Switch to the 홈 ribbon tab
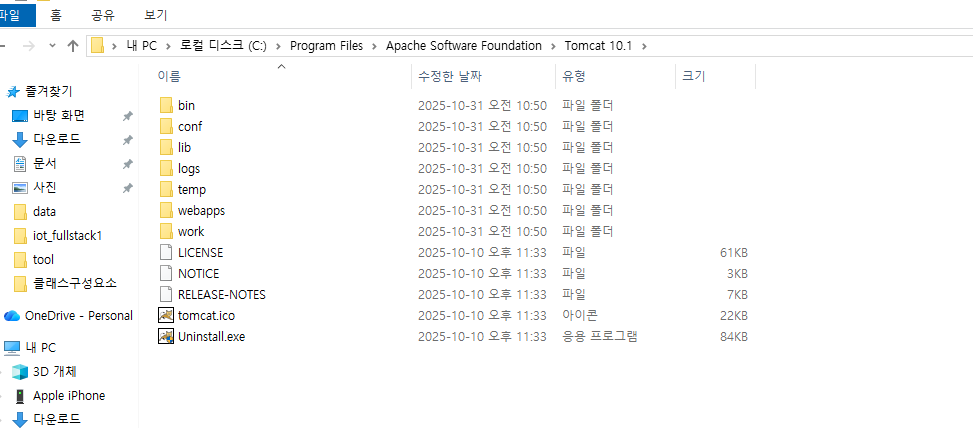The width and height of the screenshot is (973, 428). point(56,15)
